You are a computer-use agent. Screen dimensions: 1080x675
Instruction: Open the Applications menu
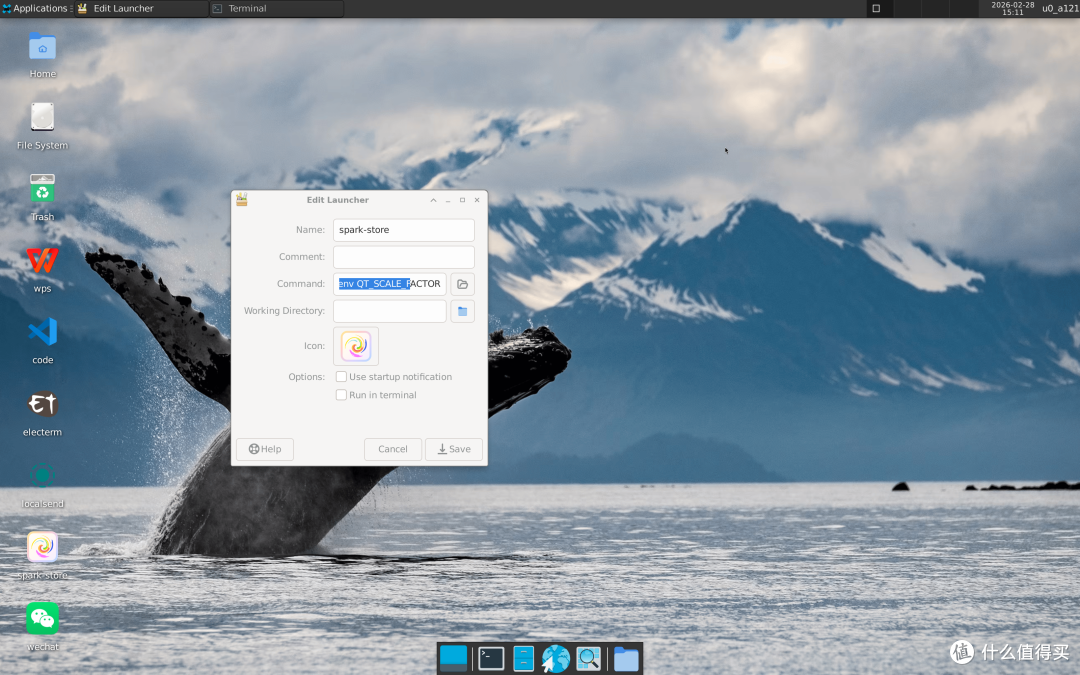[x=35, y=8]
